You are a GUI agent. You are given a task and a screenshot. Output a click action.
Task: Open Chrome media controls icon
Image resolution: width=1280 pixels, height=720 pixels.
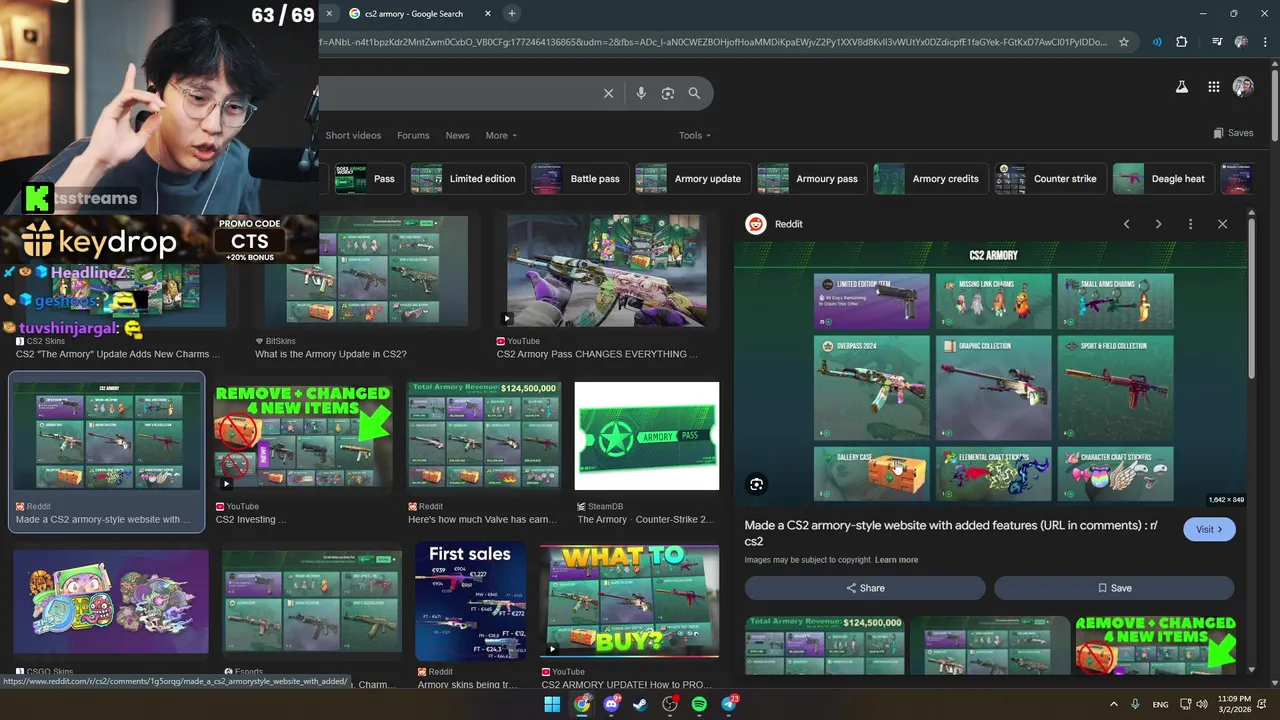(x=1216, y=42)
